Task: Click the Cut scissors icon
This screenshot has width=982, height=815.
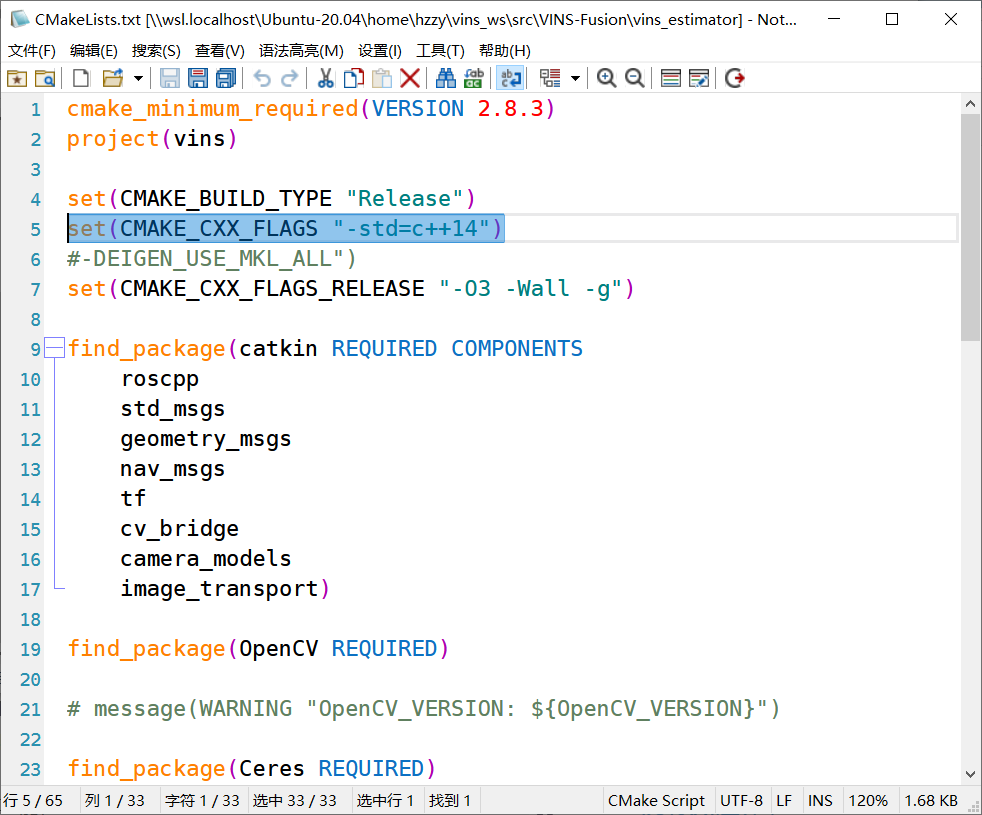Action: click(325, 78)
